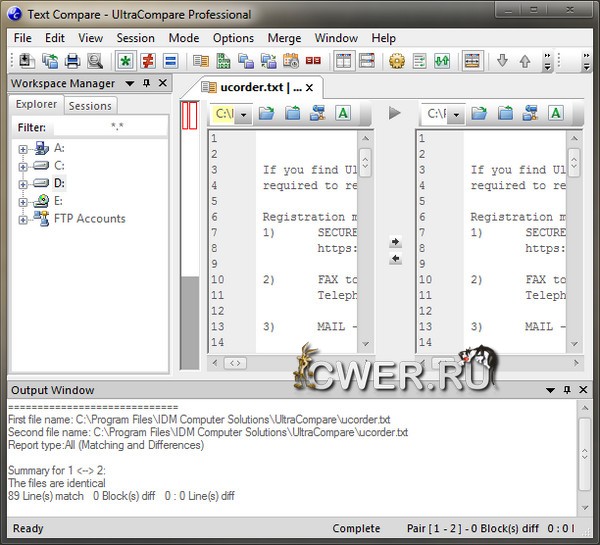
Task: Open the left pane file path dropdown
Action: 245,115
